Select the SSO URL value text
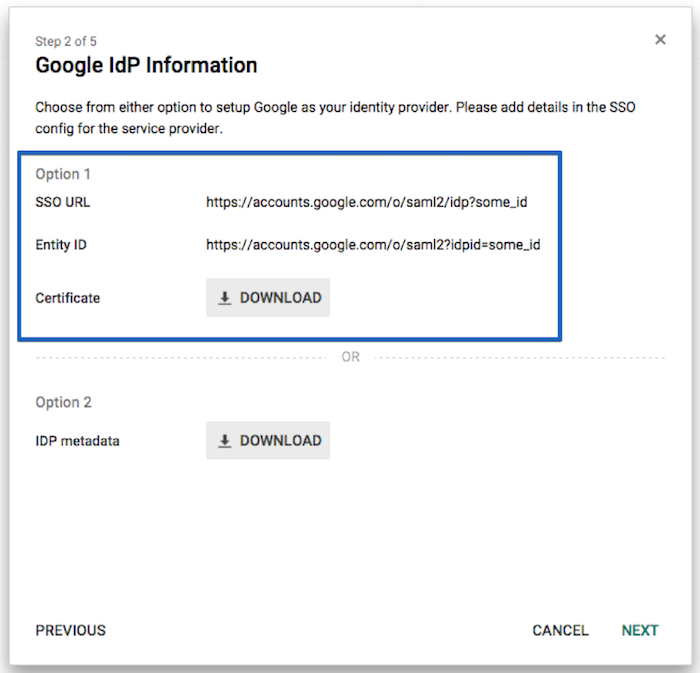Viewport: 700px width, 673px height. click(367, 202)
